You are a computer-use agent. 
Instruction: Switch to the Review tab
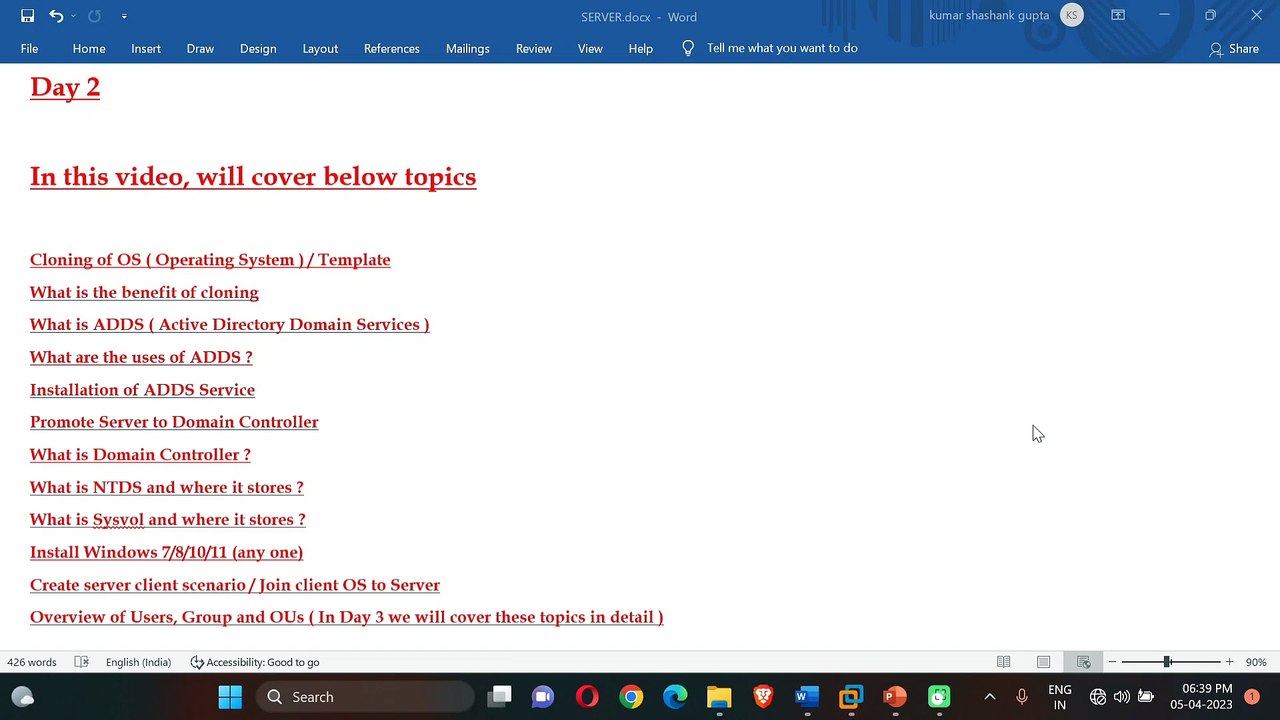[534, 48]
